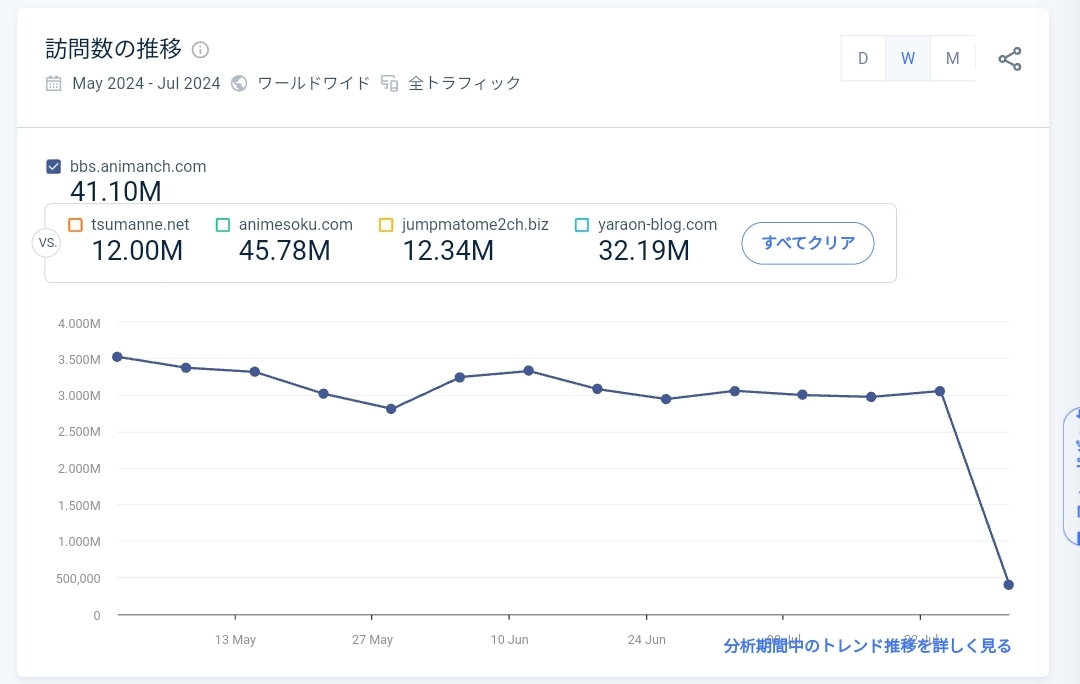Screen dimensions: 1080x684
Task: Click the last data point on the chart
Action: tap(1008, 585)
